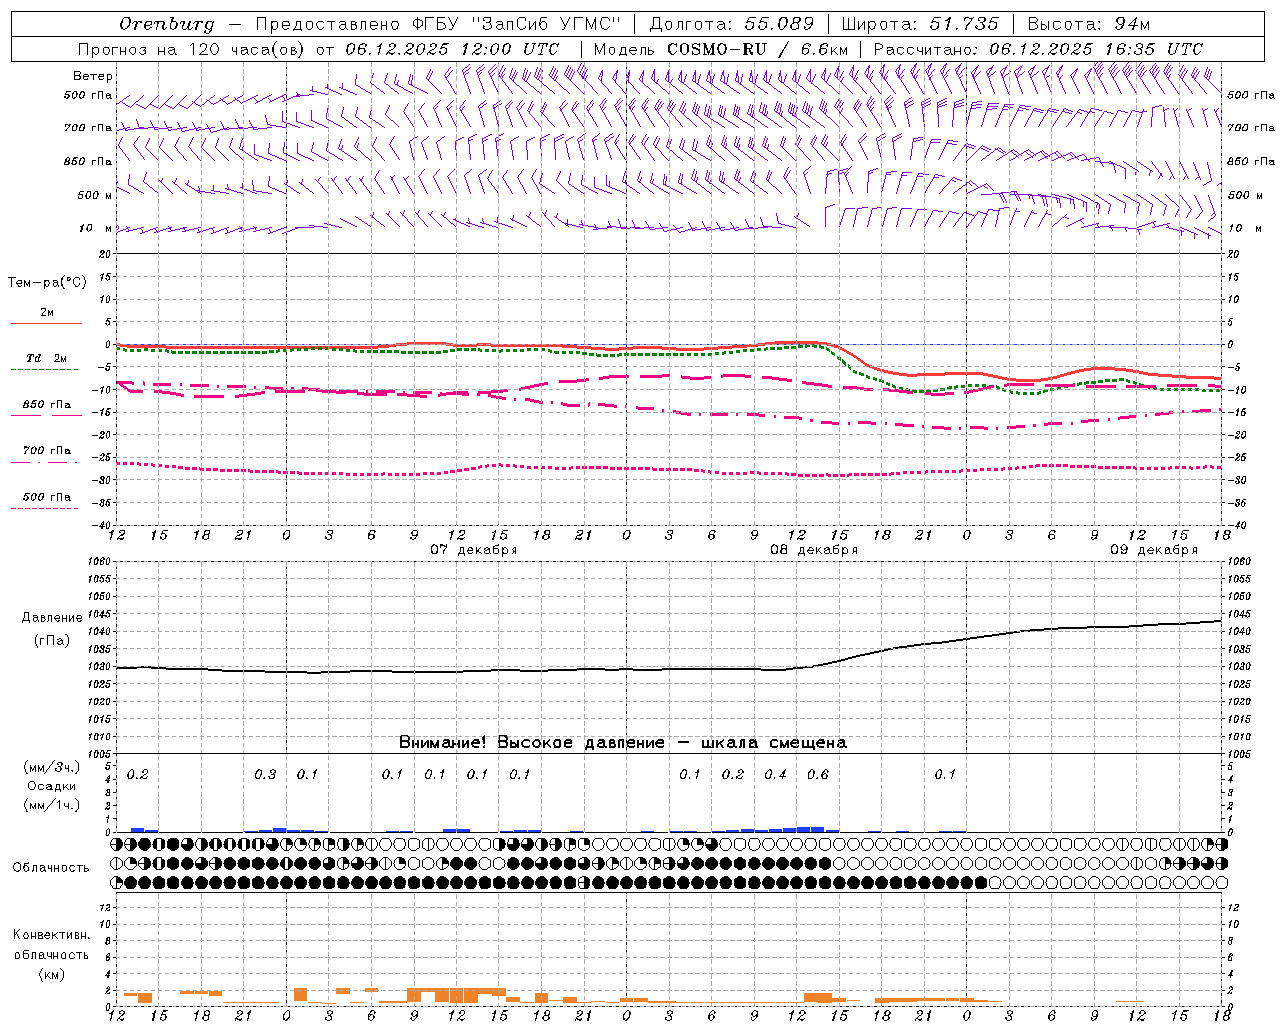Click the "Orenburg" location title
Image resolution: width=1280 pixels, height=1024 pixels.
[166, 24]
